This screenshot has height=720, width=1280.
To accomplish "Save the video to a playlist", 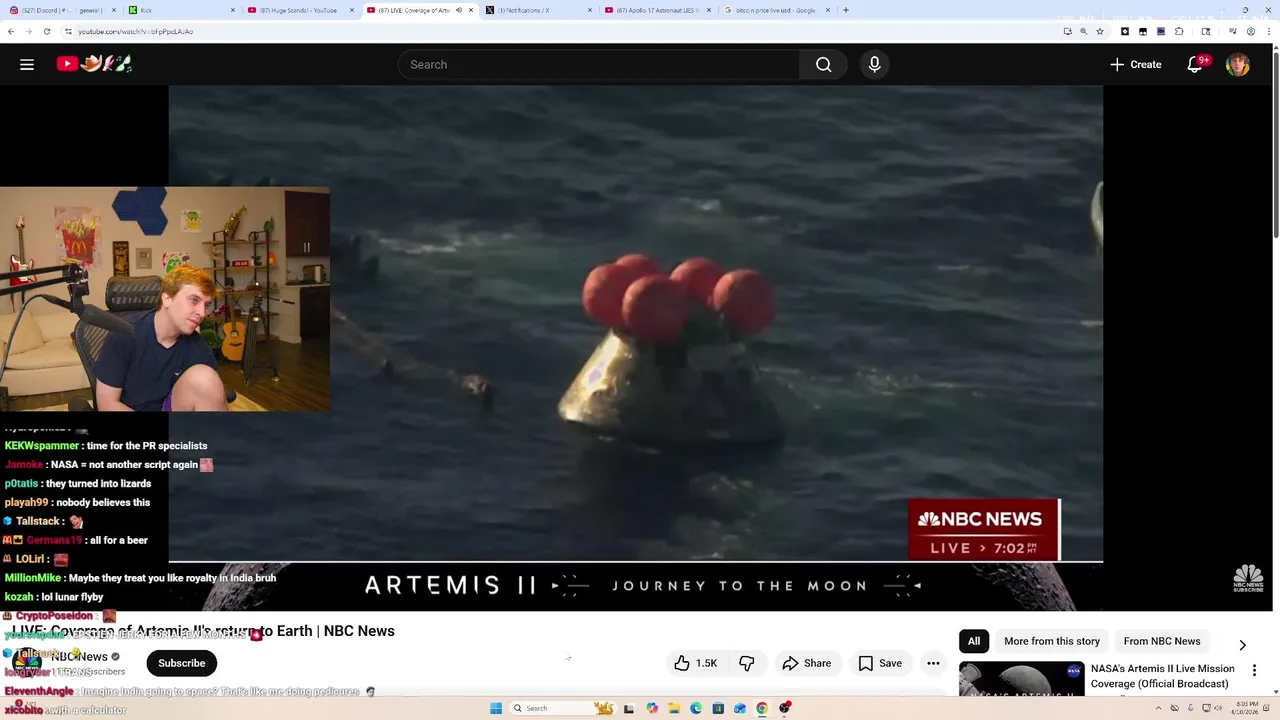I will click(880, 663).
